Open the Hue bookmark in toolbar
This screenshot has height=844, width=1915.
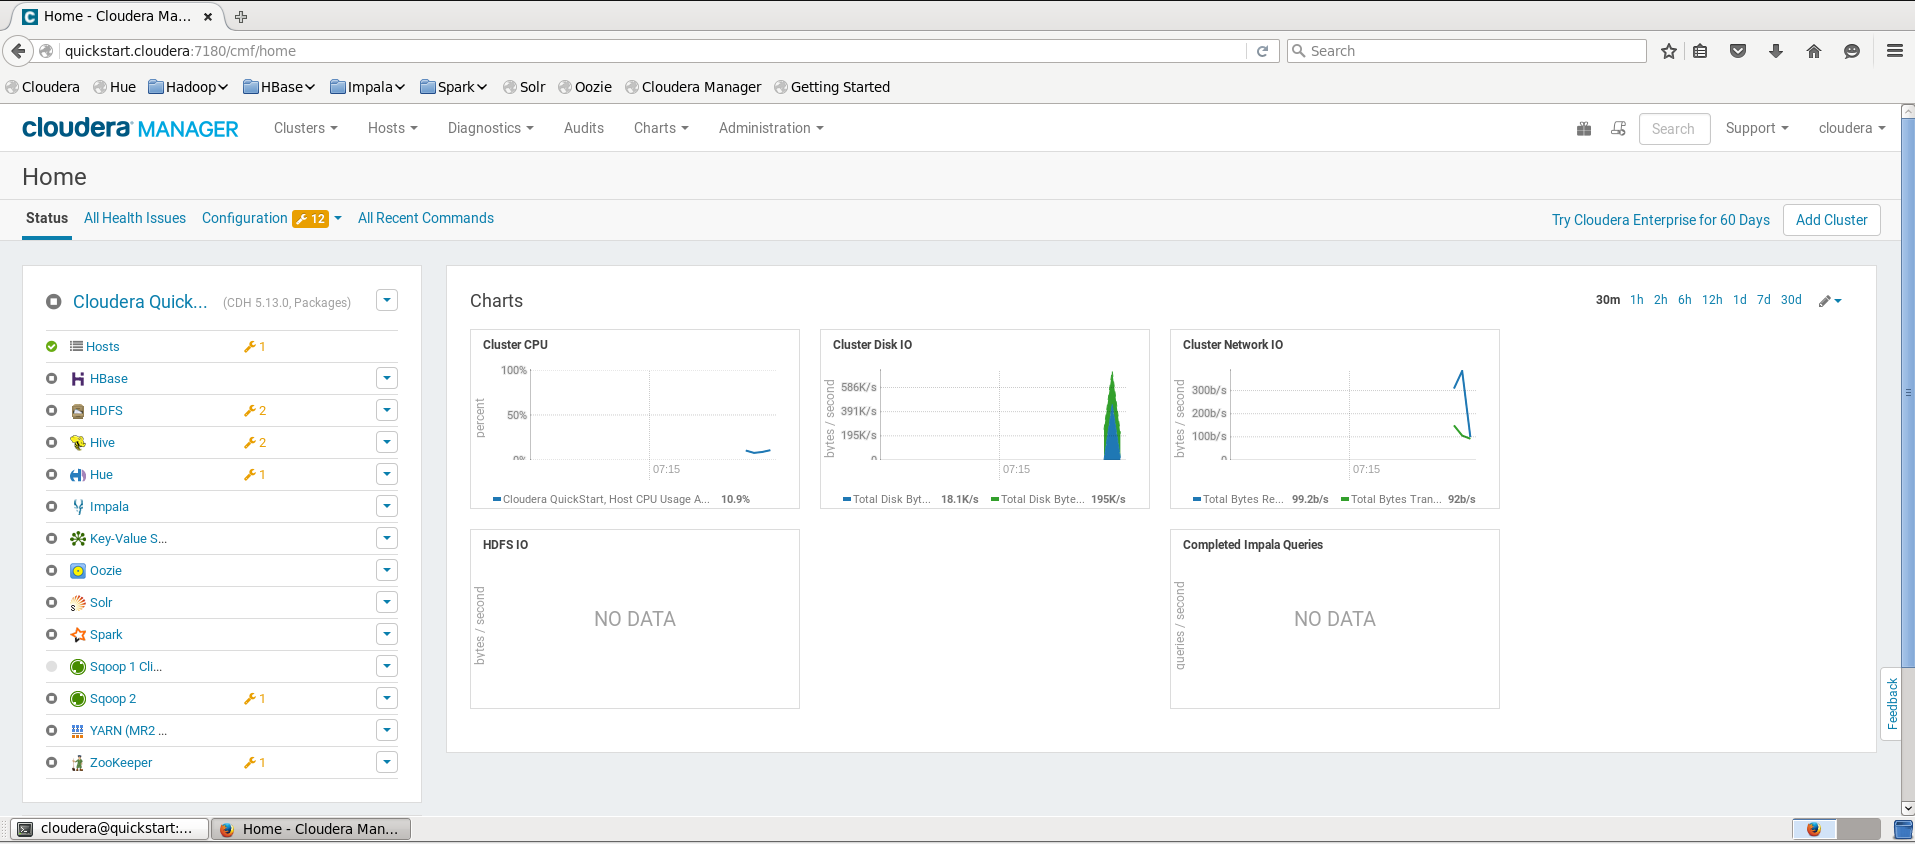click(x=115, y=87)
